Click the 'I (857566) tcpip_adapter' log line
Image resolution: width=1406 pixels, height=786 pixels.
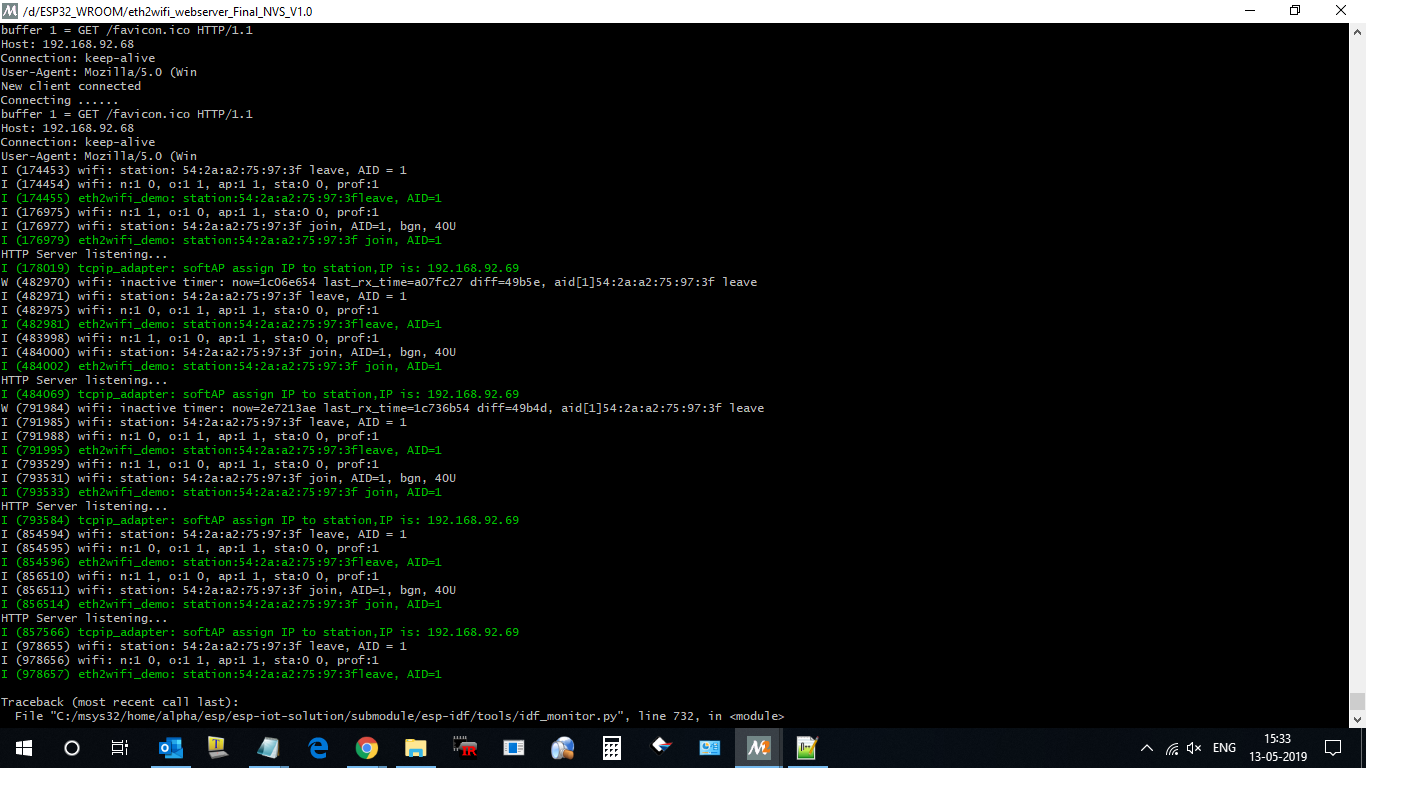pos(260,632)
